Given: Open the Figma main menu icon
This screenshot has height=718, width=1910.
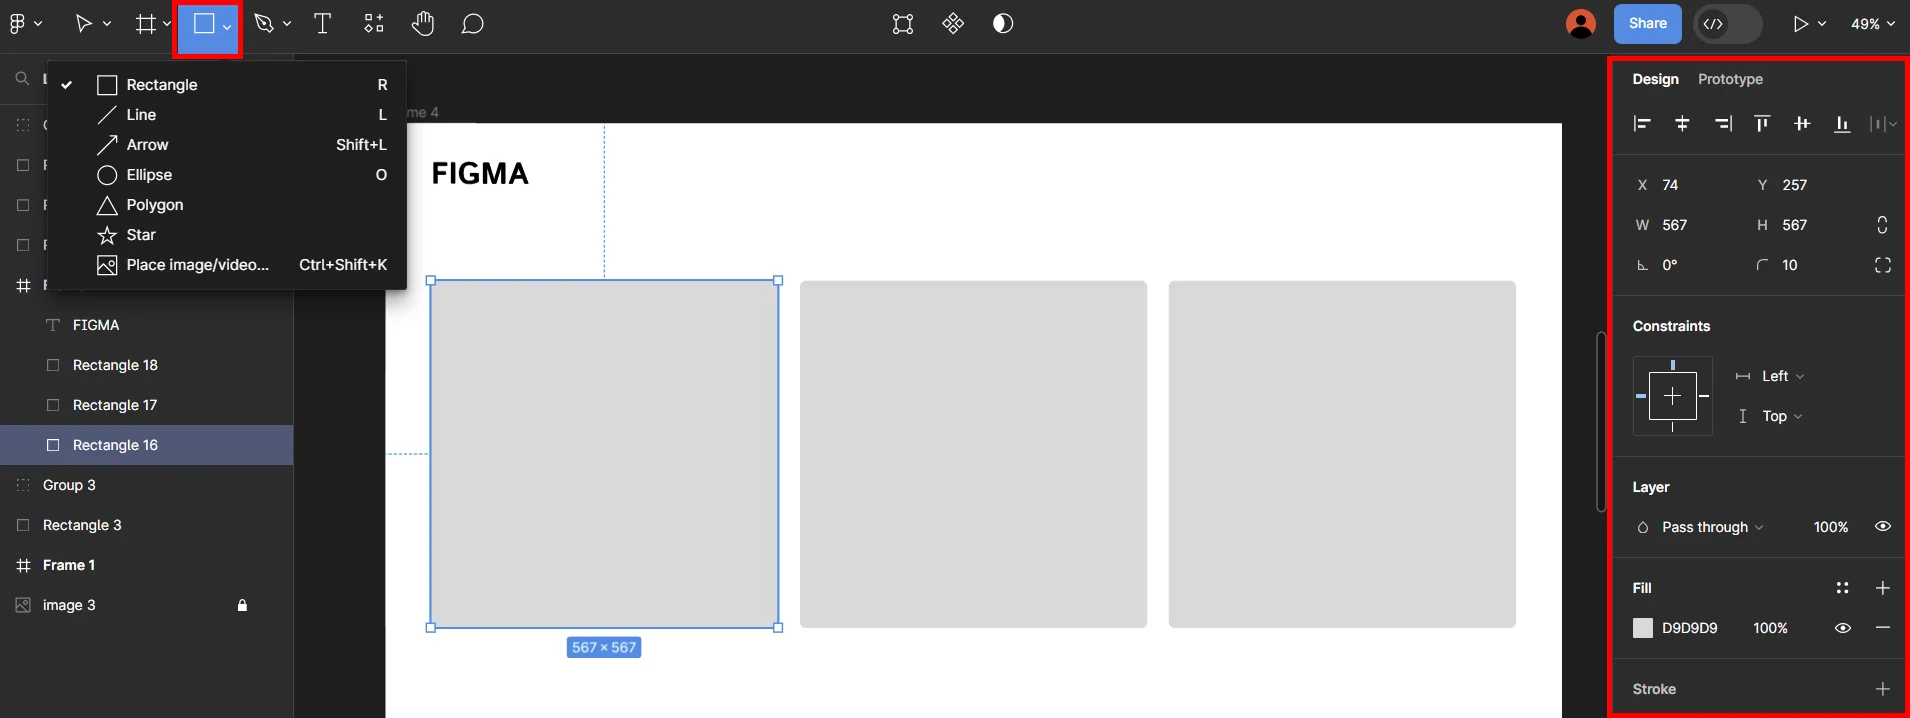Looking at the screenshot, I should point(17,24).
